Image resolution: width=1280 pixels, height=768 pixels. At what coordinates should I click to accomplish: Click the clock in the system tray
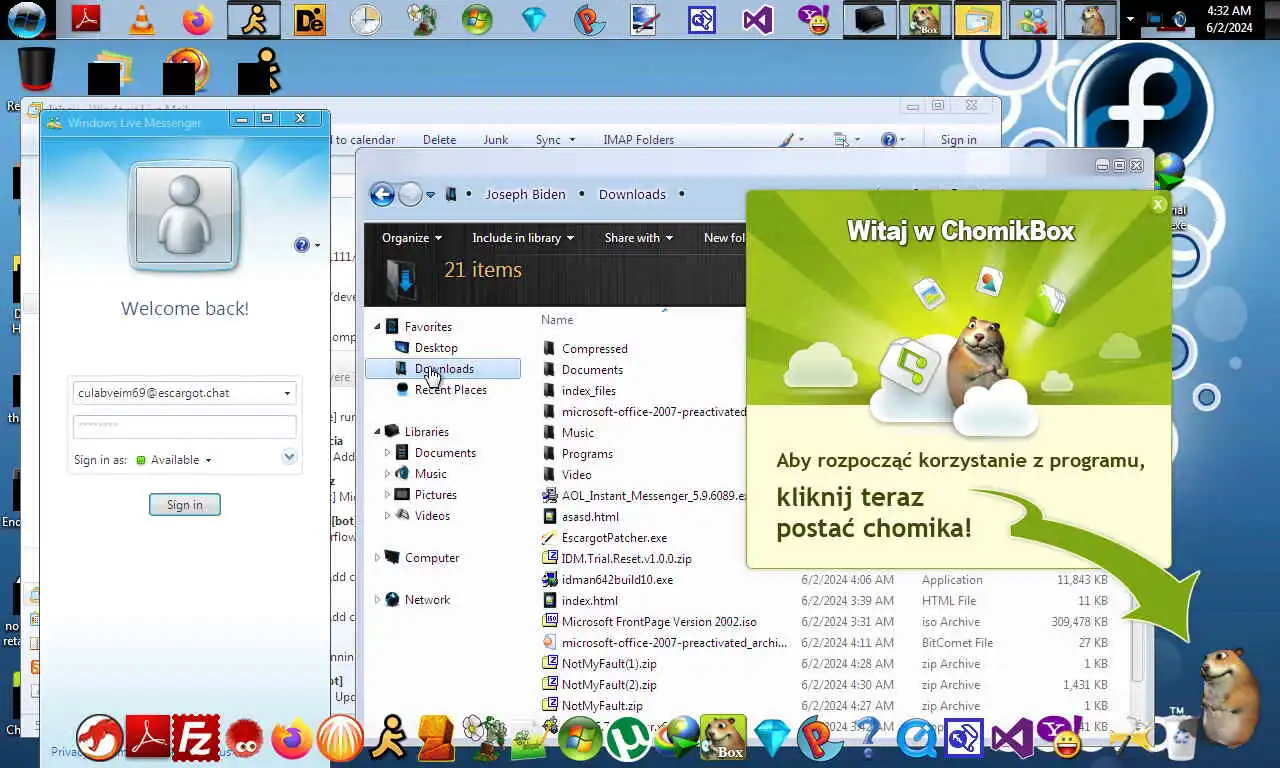coord(1229,19)
